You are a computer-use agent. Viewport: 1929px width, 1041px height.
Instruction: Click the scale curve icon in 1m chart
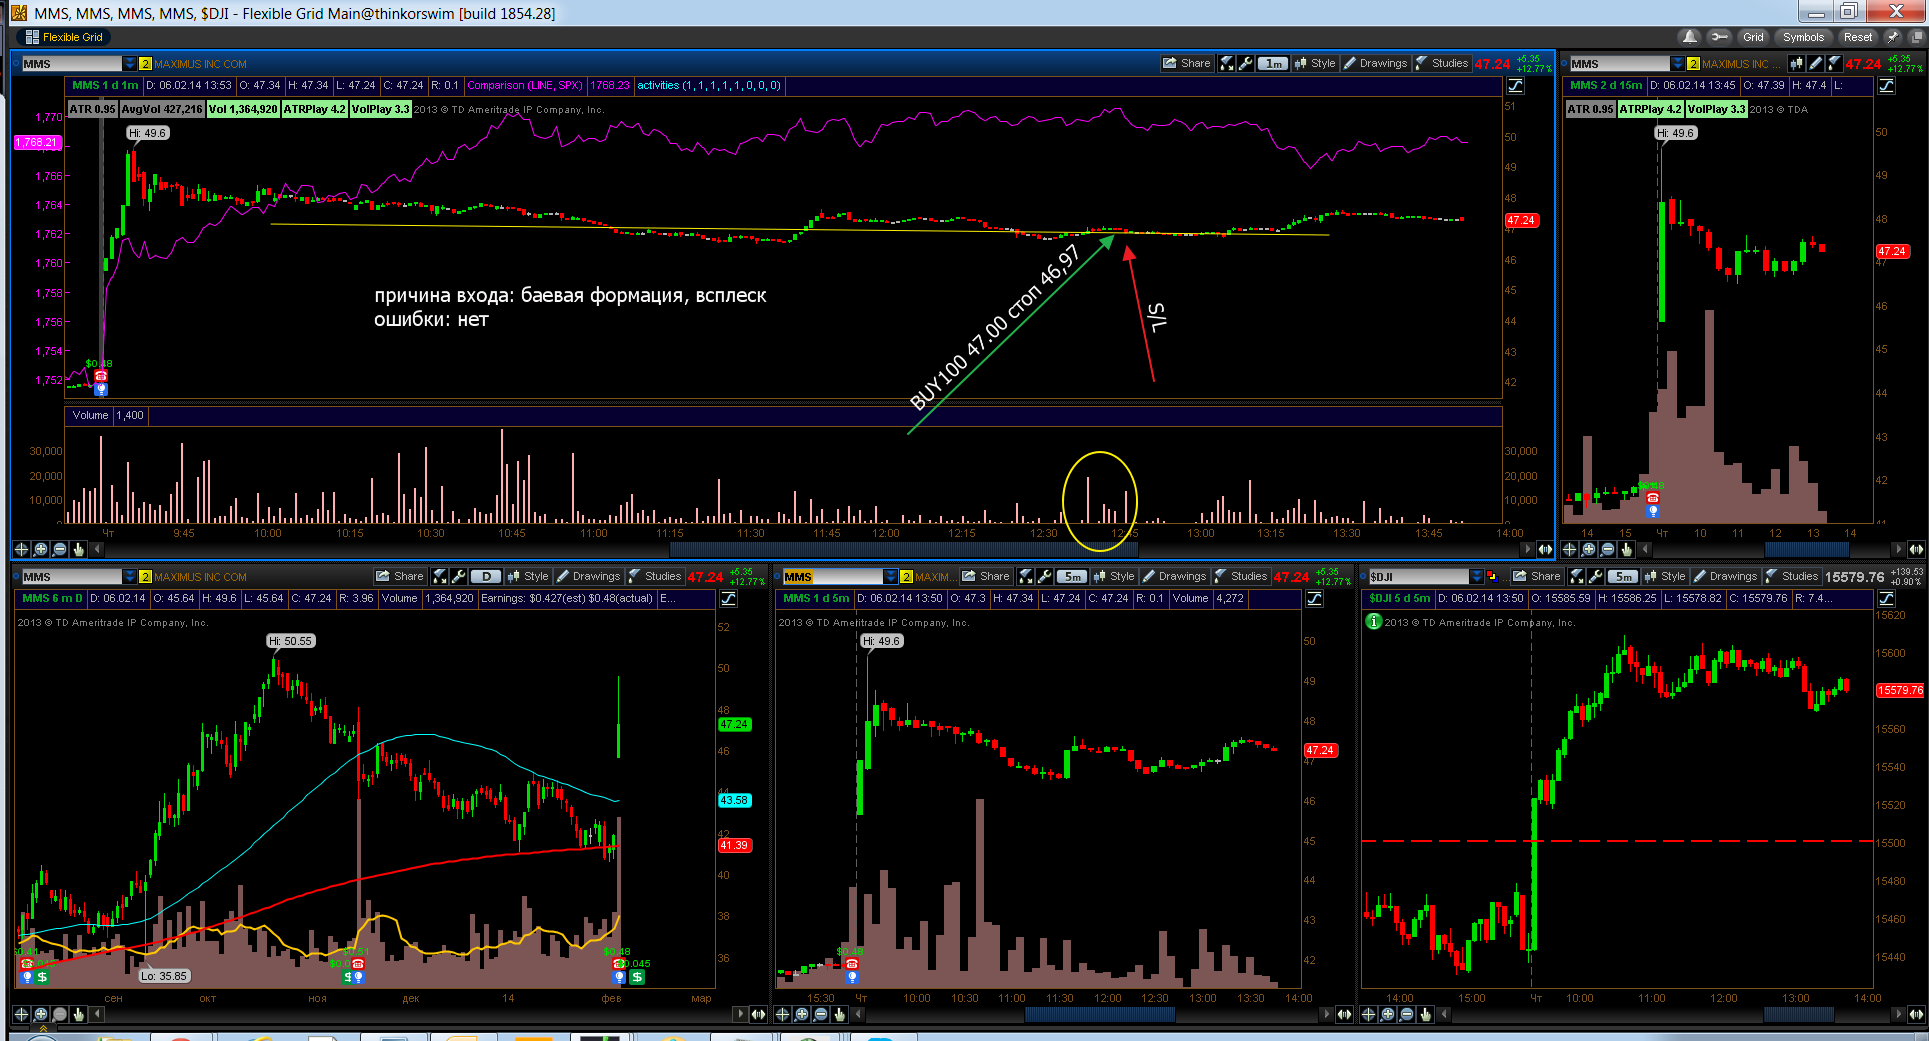pos(1516,86)
